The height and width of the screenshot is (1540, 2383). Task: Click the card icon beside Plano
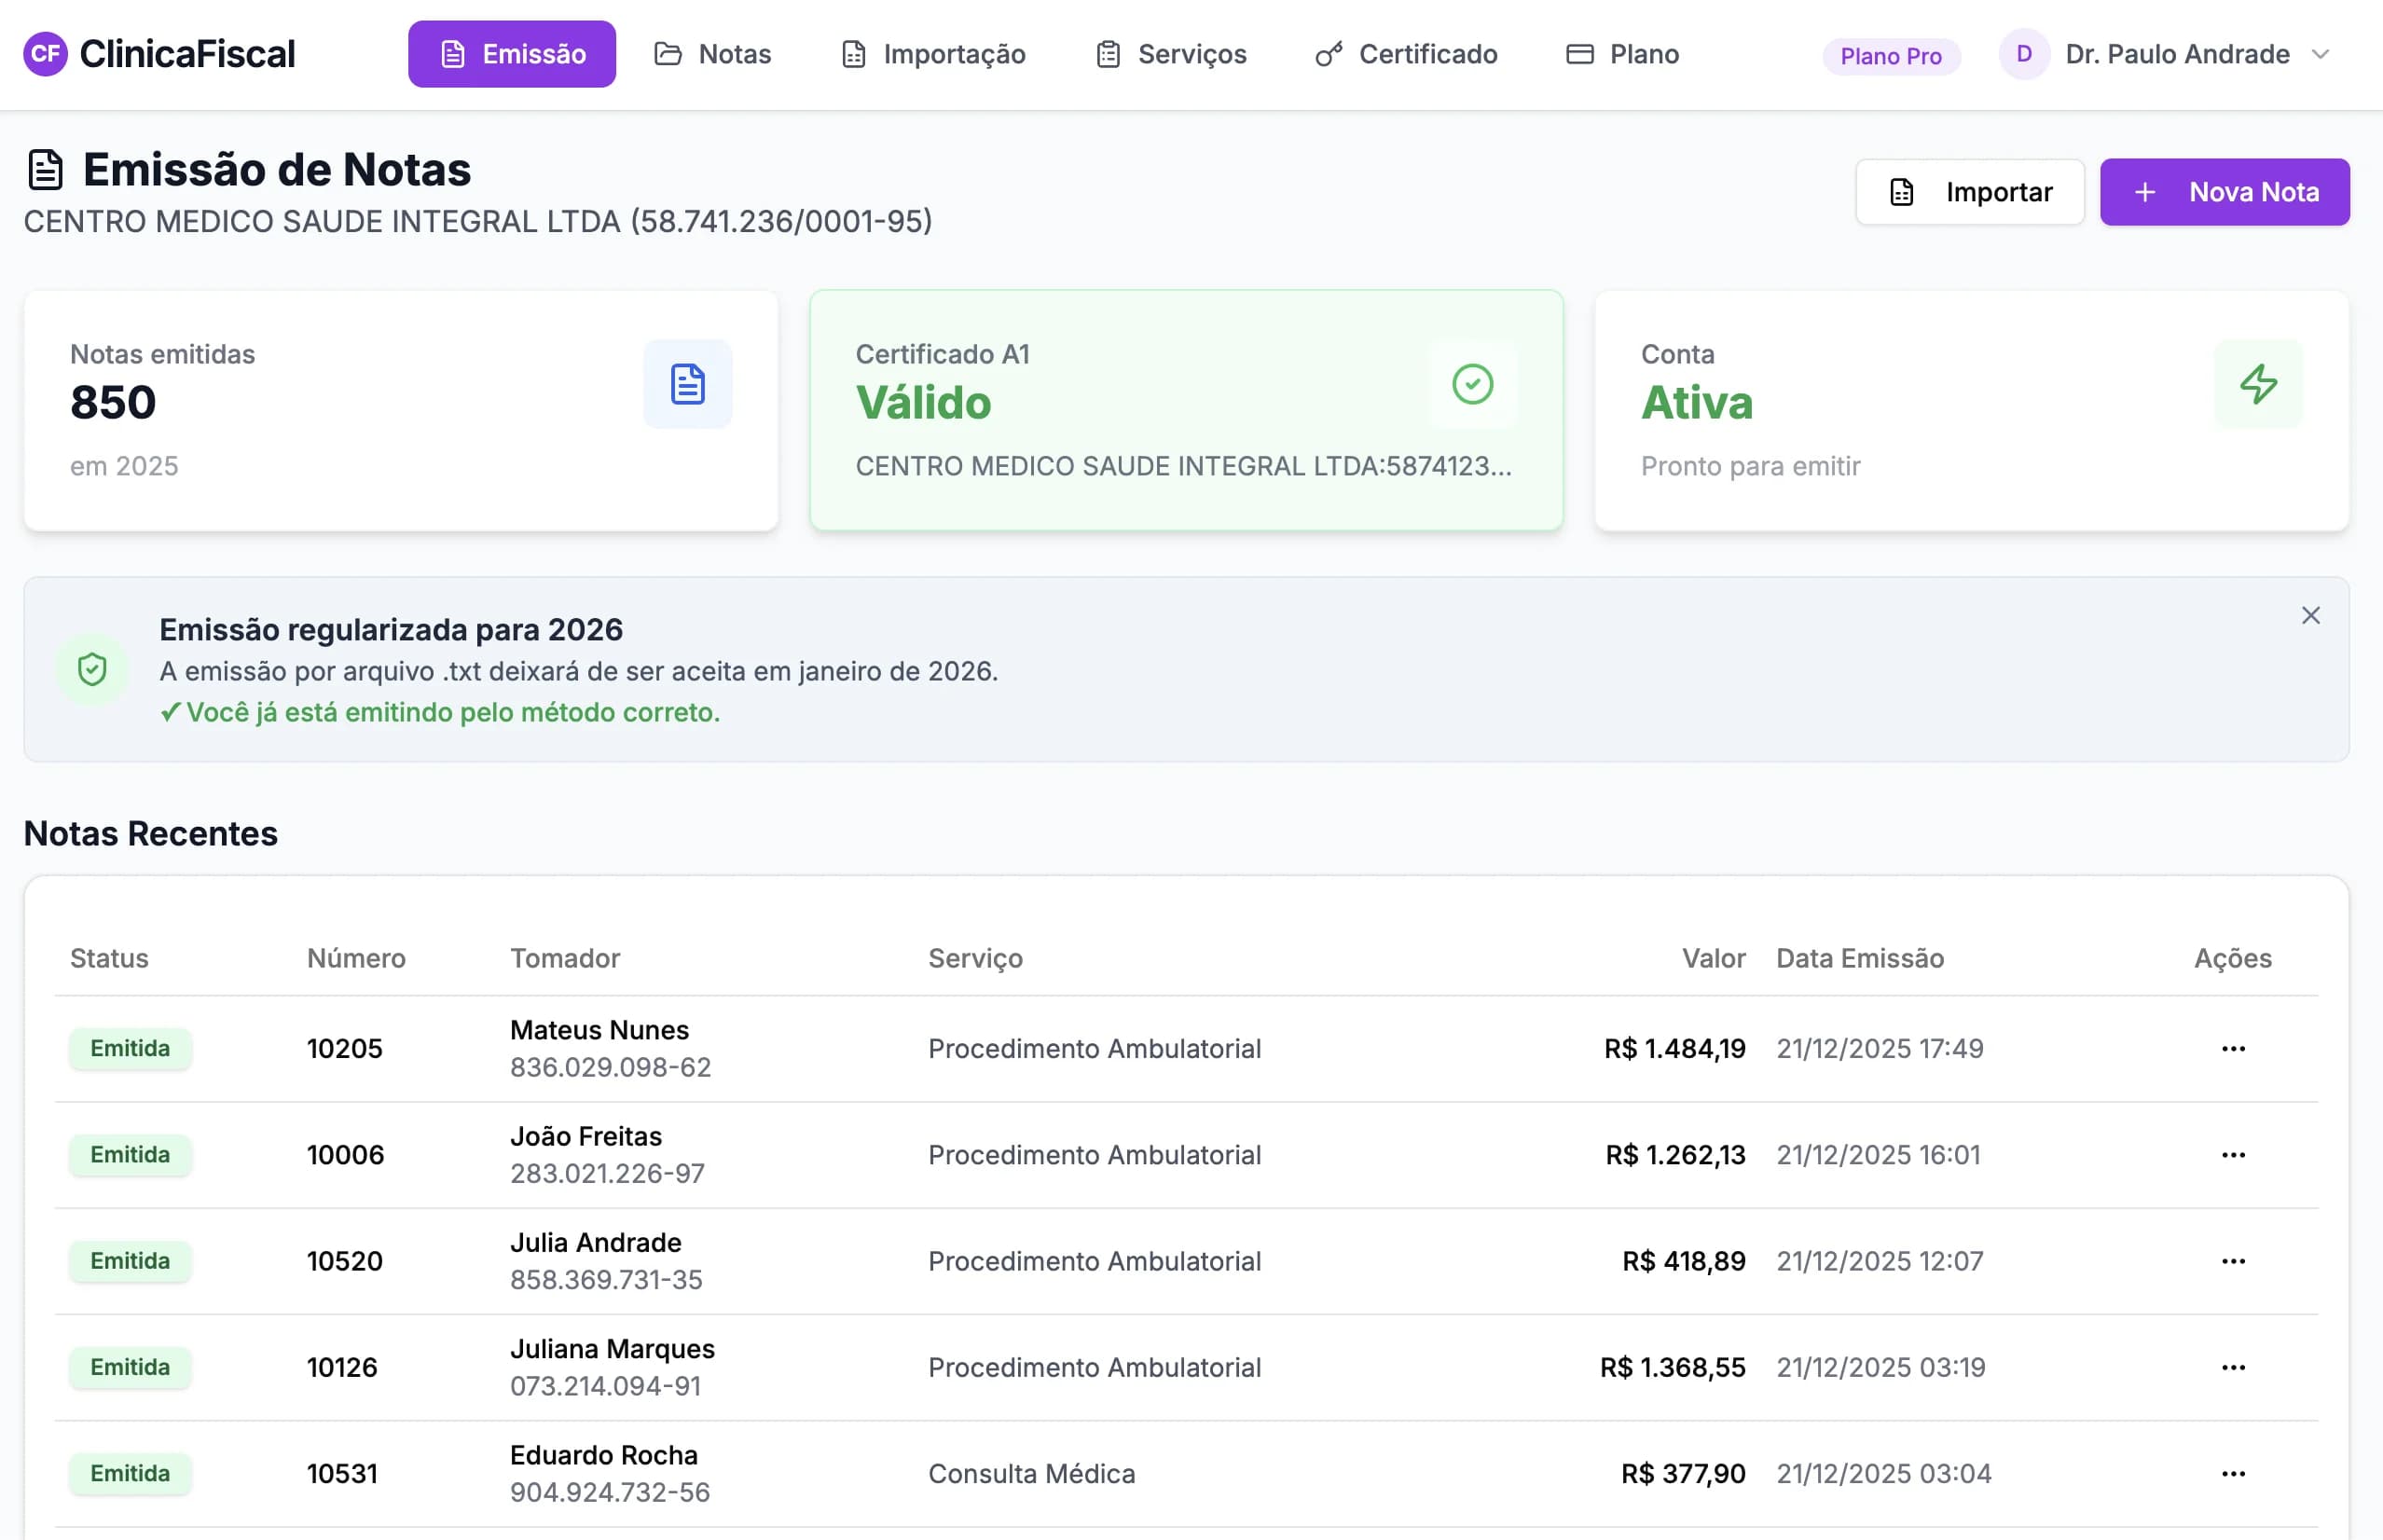1580,54
